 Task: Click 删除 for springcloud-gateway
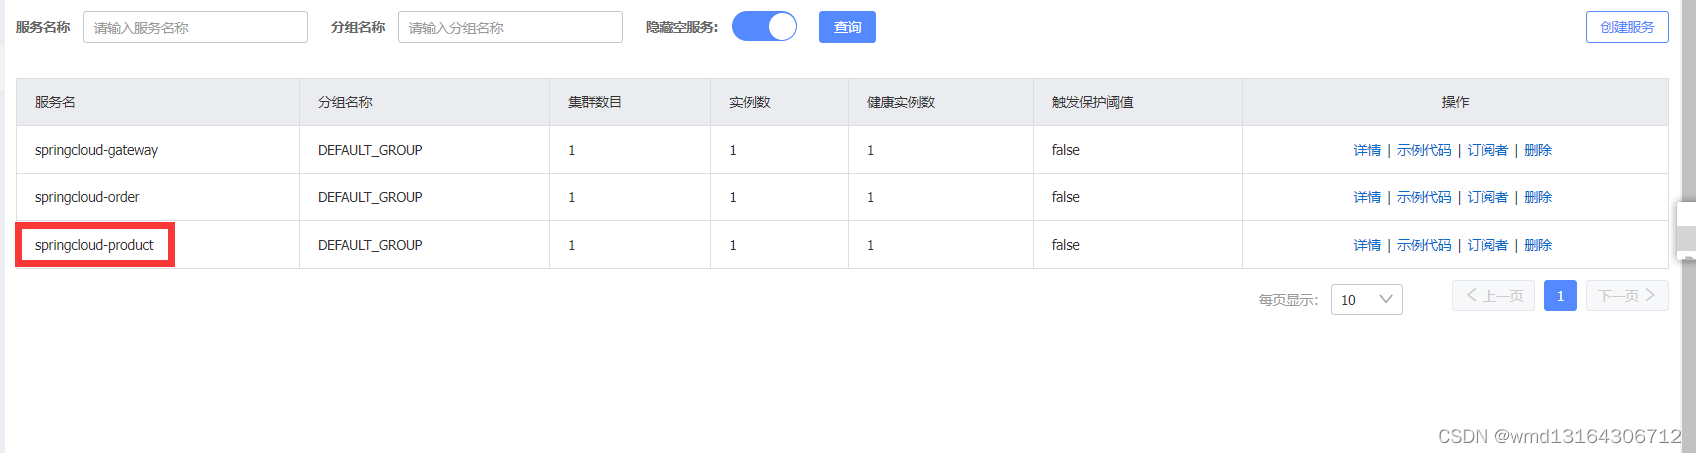[x=1538, y=150]
